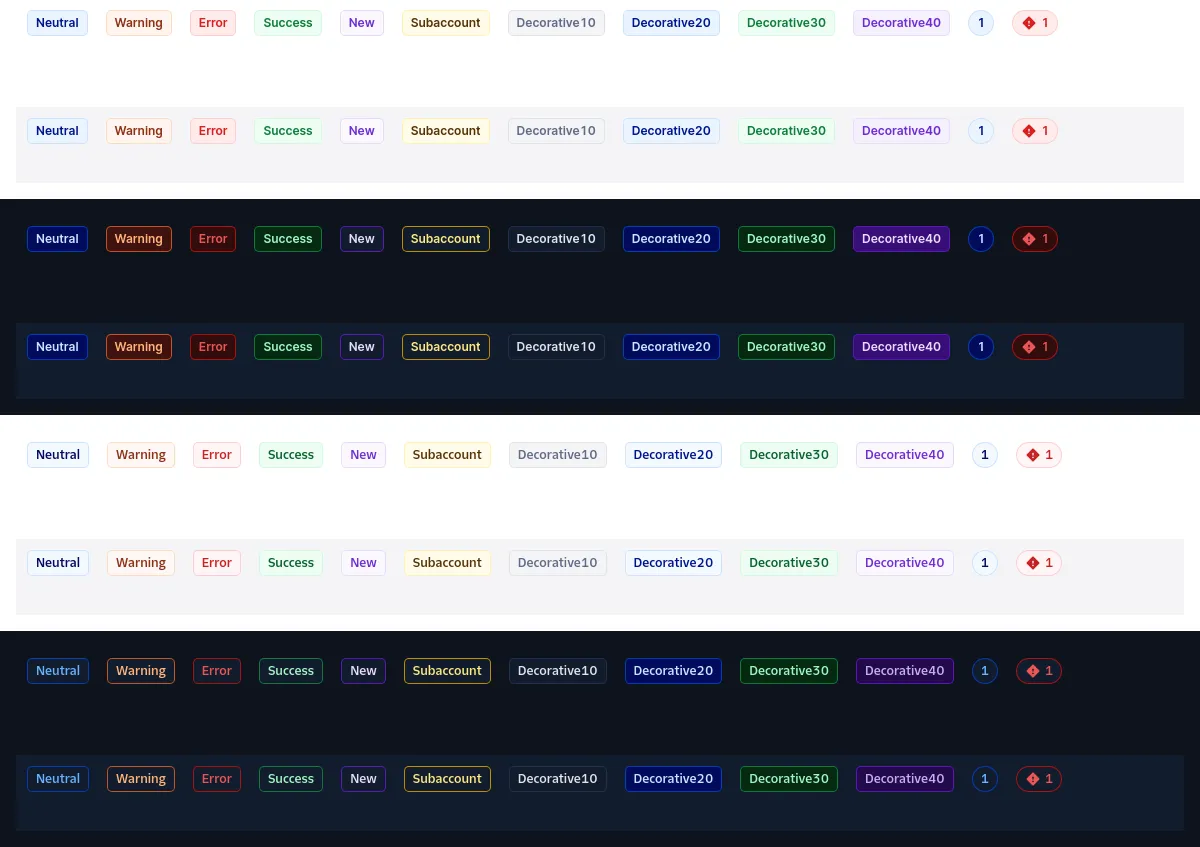Choose Subaccount badge in the seventh row
The width and height of the screenshot is (1200, 847).
[x=447, y=671]
